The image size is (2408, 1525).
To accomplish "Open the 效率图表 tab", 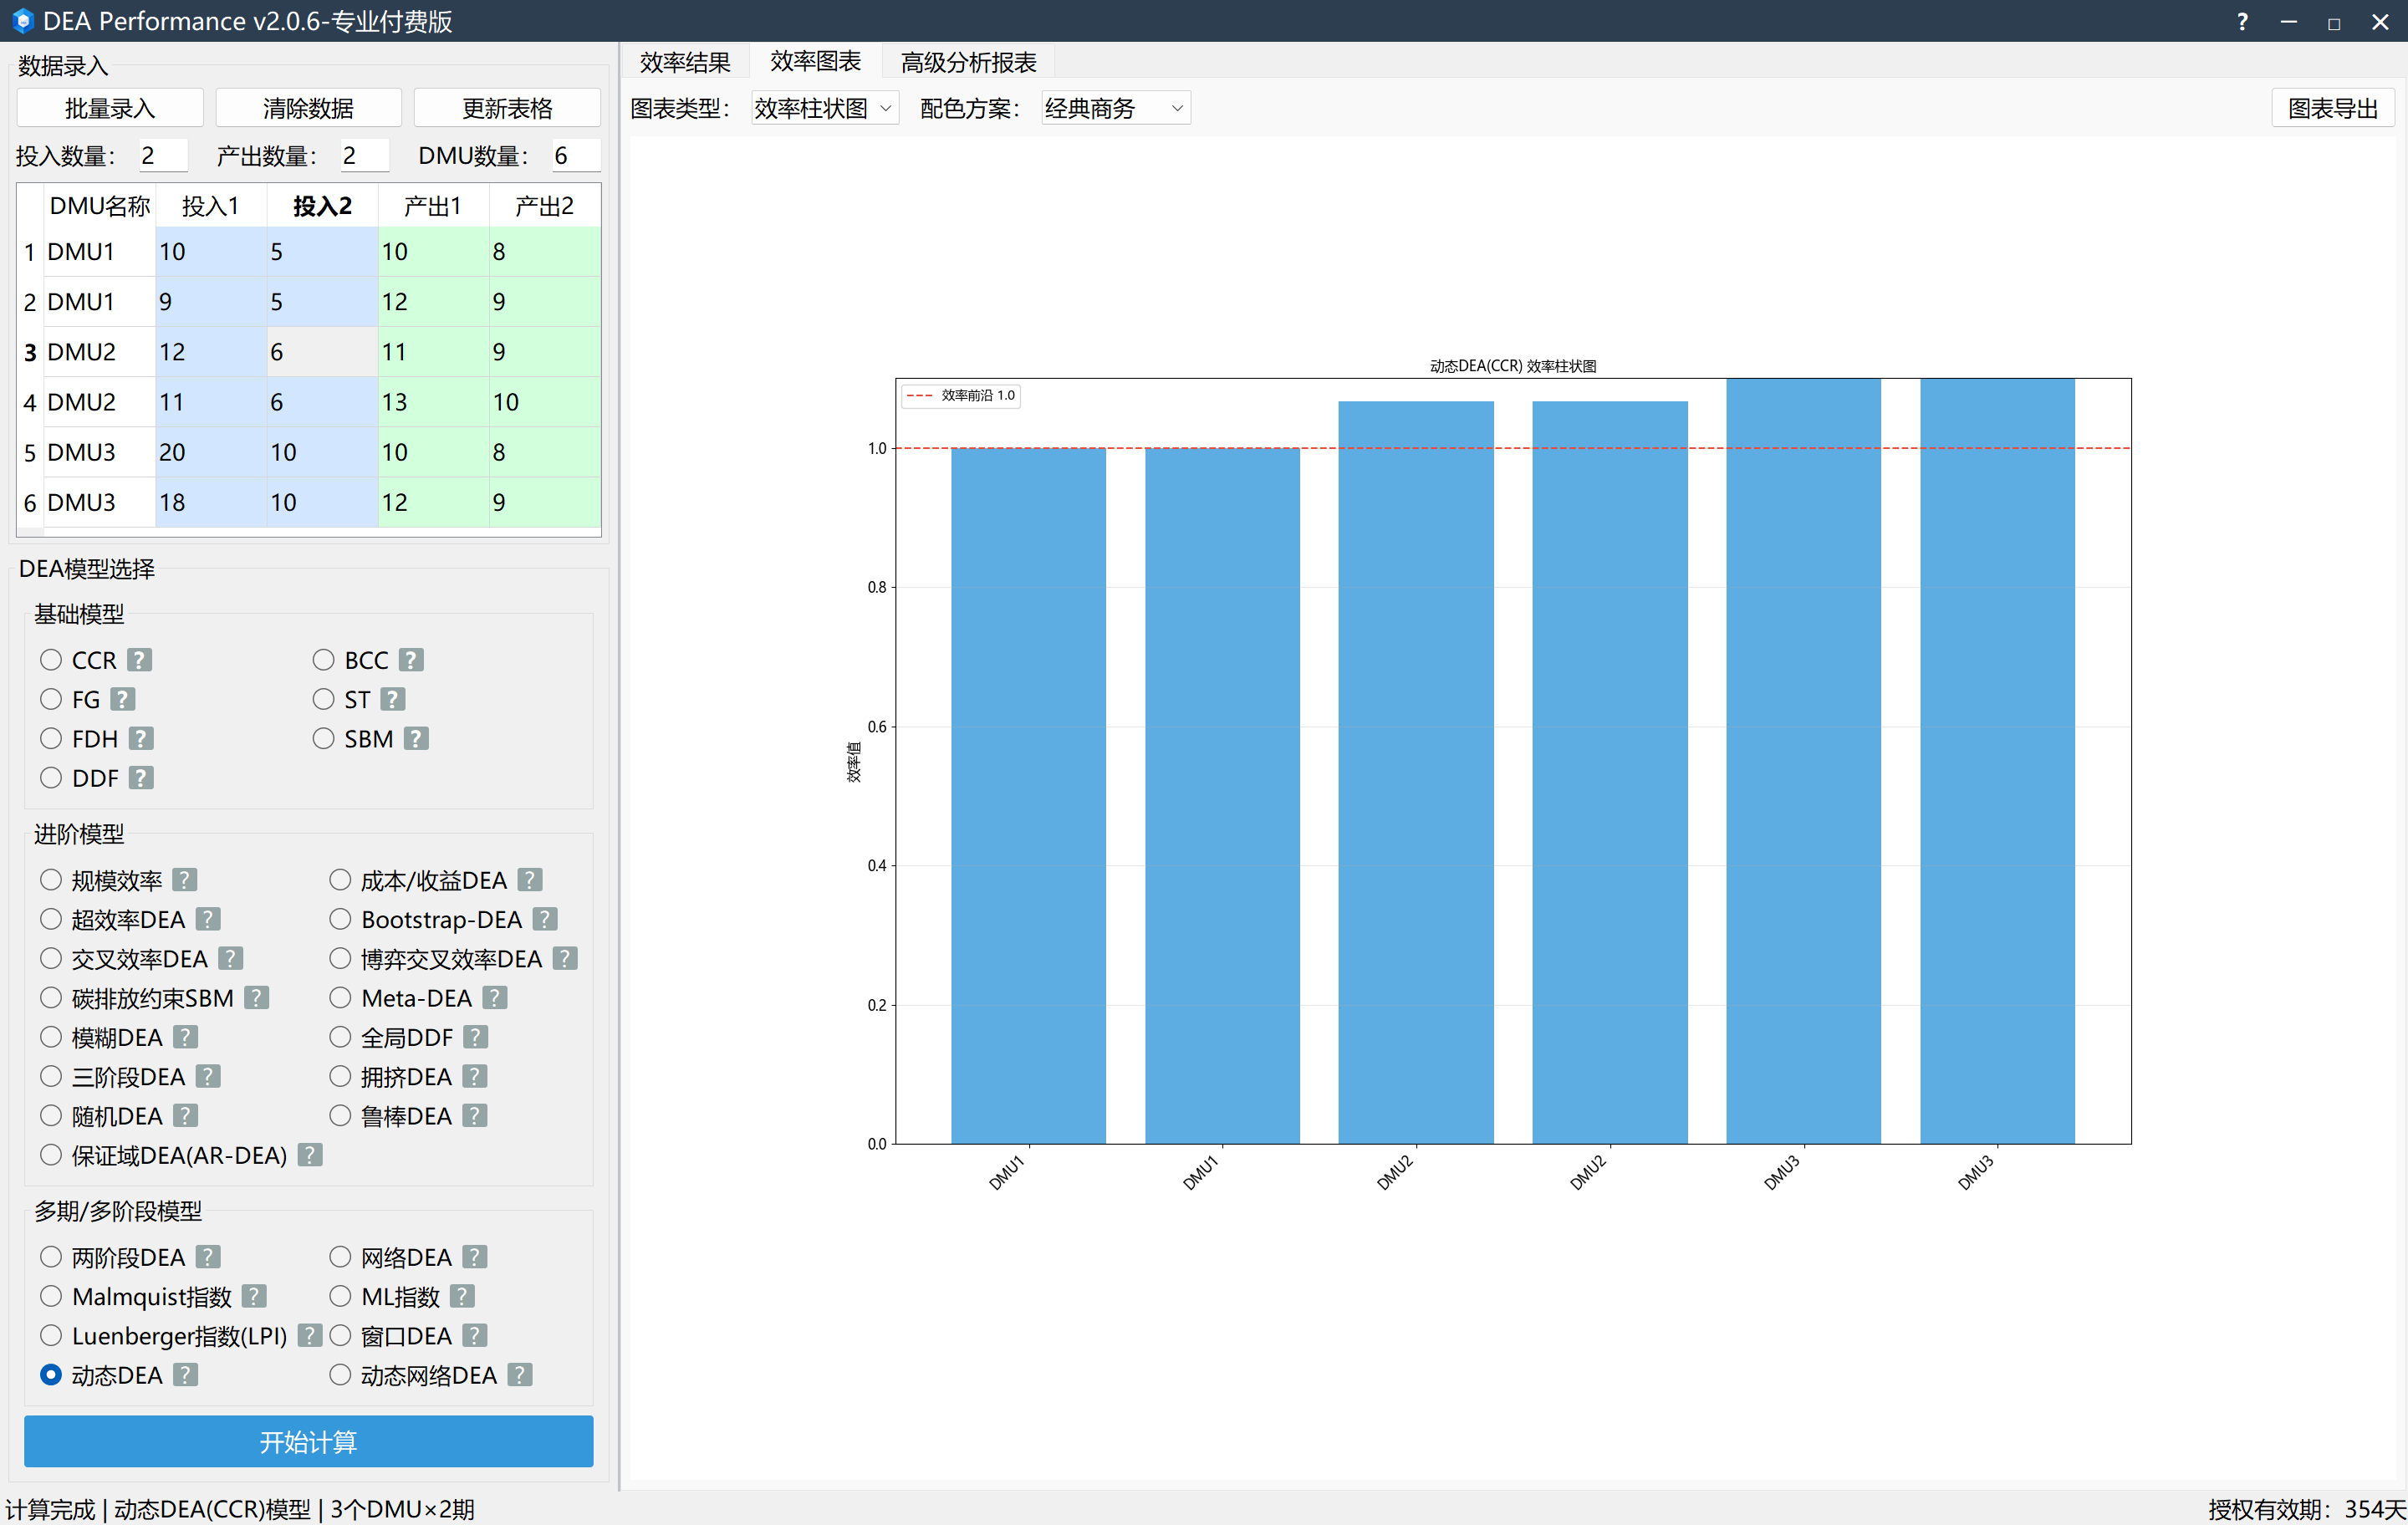I will click(815, 61).
